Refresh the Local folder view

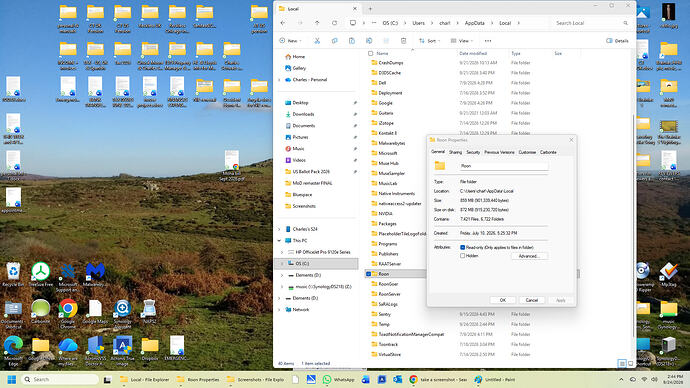[334, 23]
